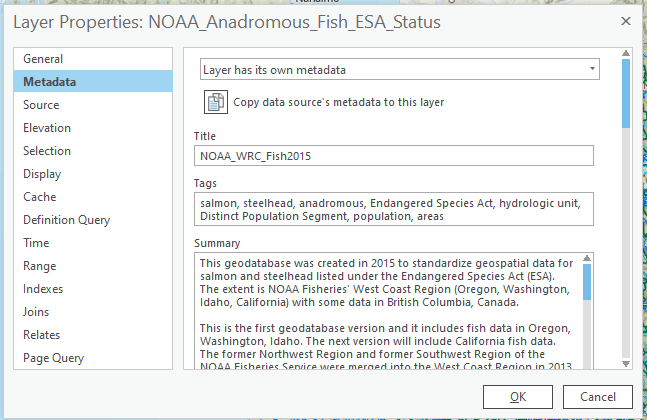Click the Summary box scrollbar thumb
The height and width of the screenshot is (420, 647).
coord(587,282)
